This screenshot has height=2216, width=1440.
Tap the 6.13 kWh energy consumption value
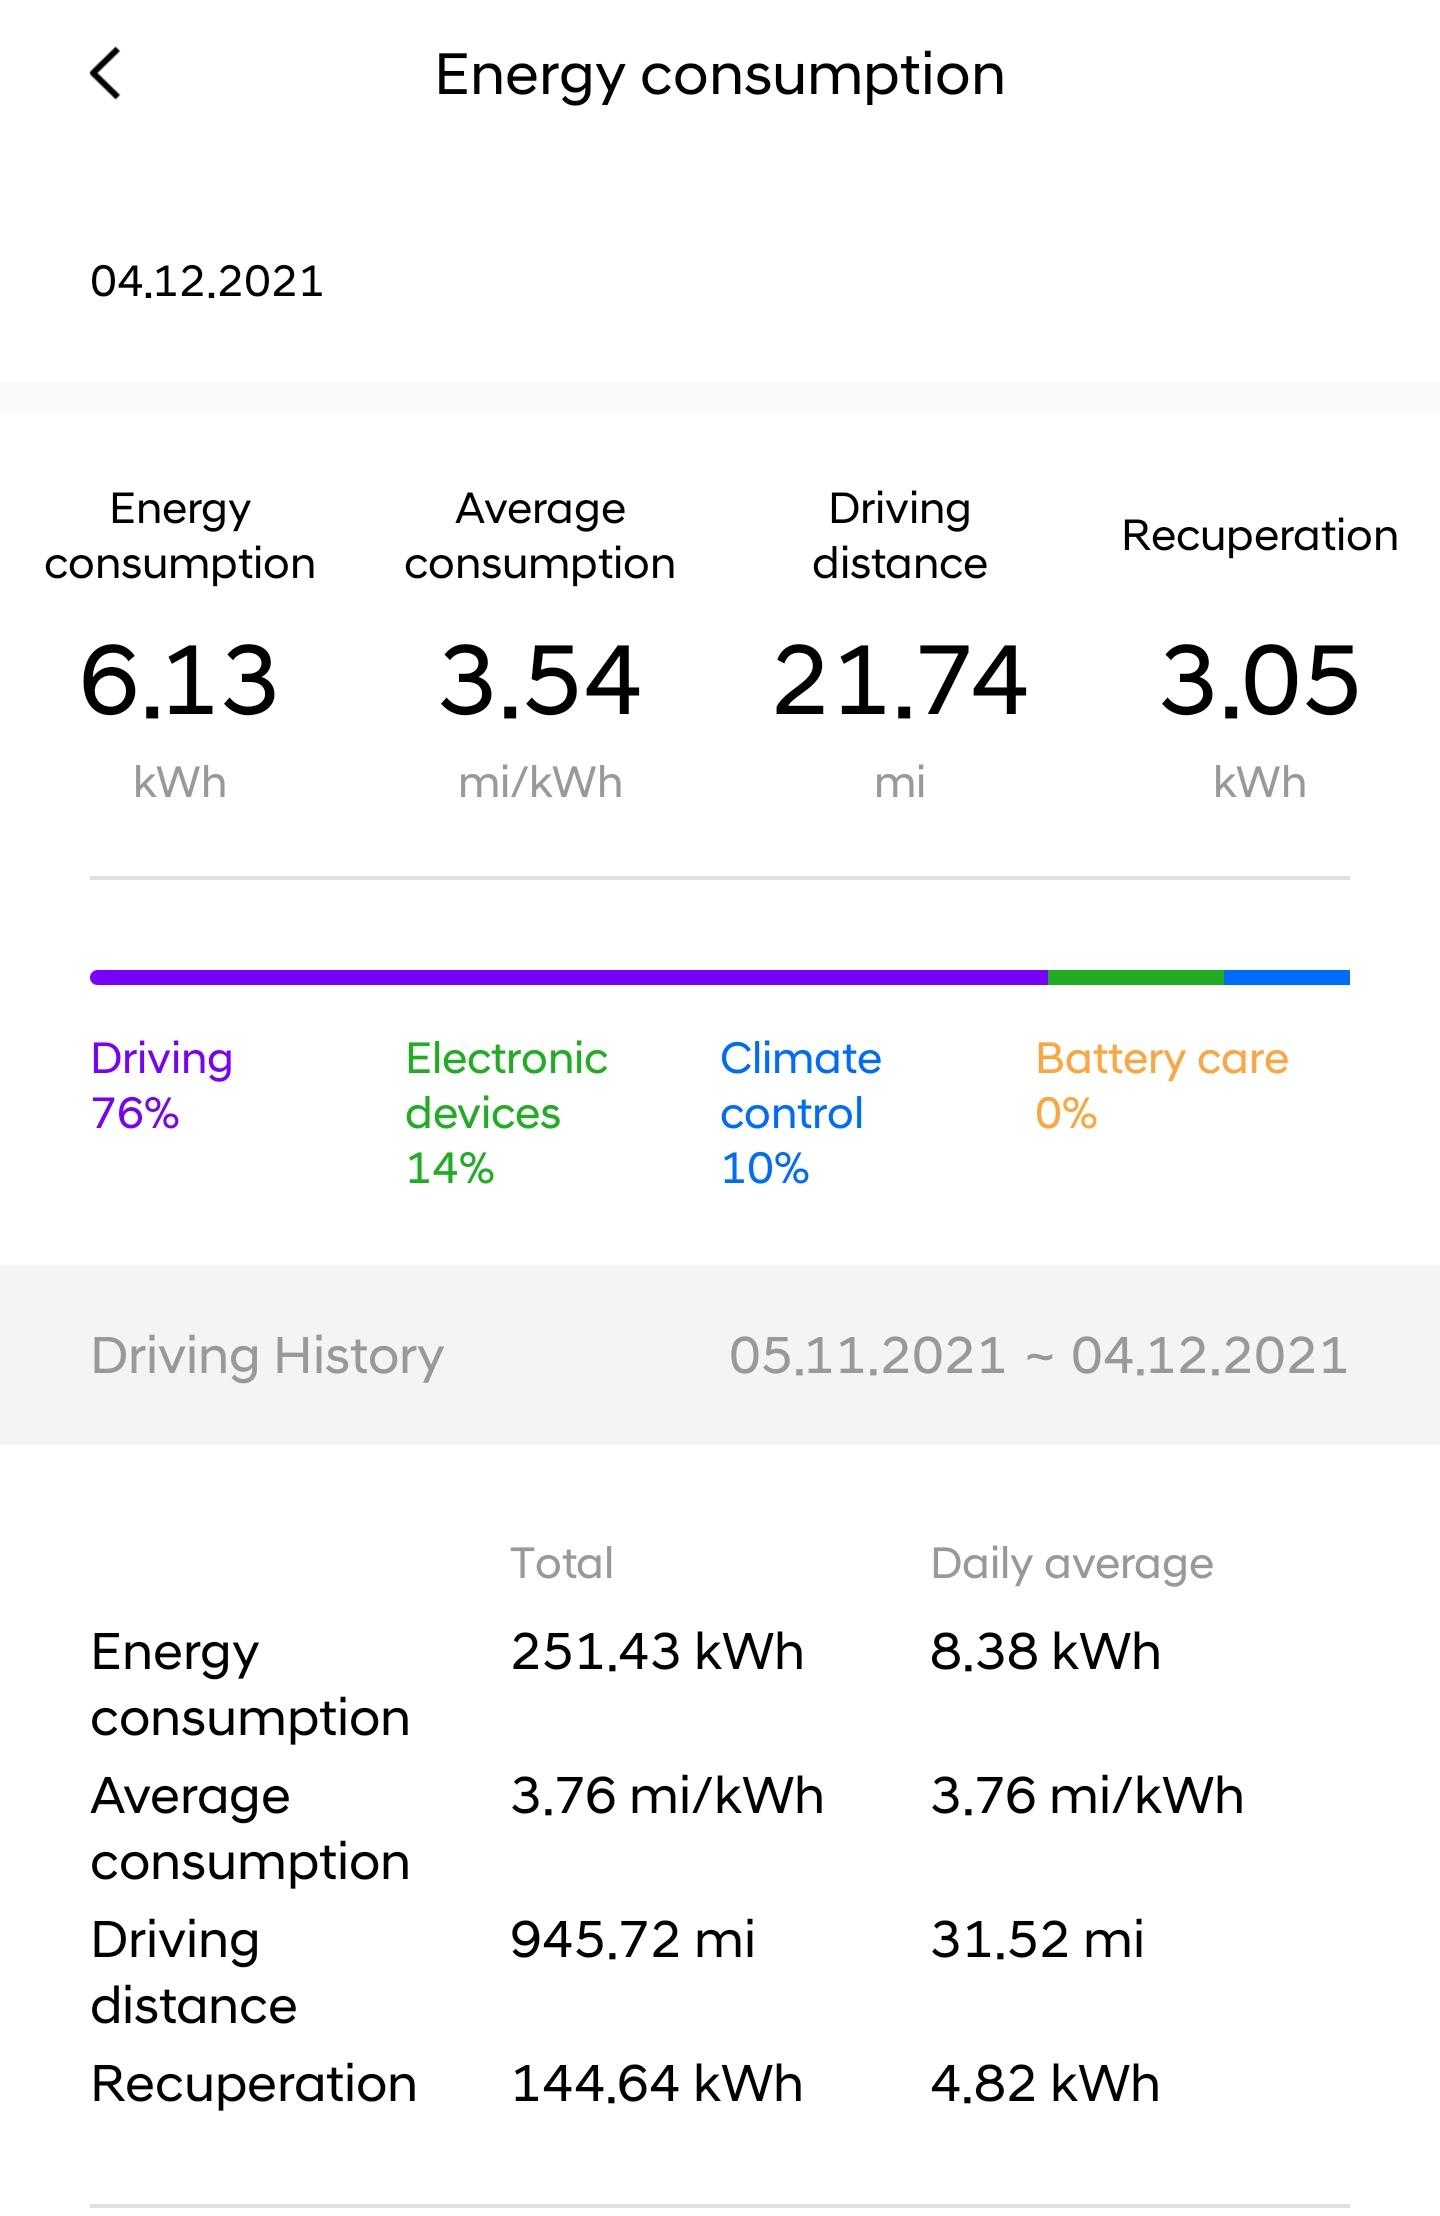coord(179,681)
